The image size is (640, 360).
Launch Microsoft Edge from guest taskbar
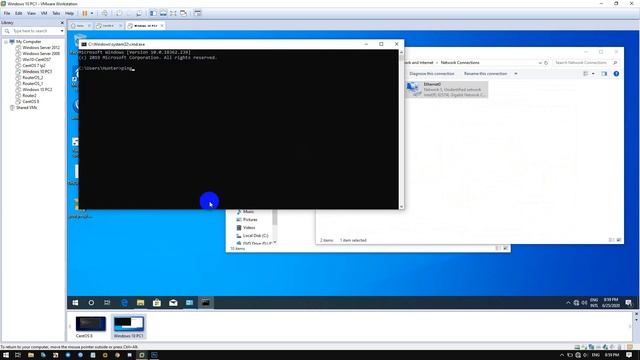point(124,303)
